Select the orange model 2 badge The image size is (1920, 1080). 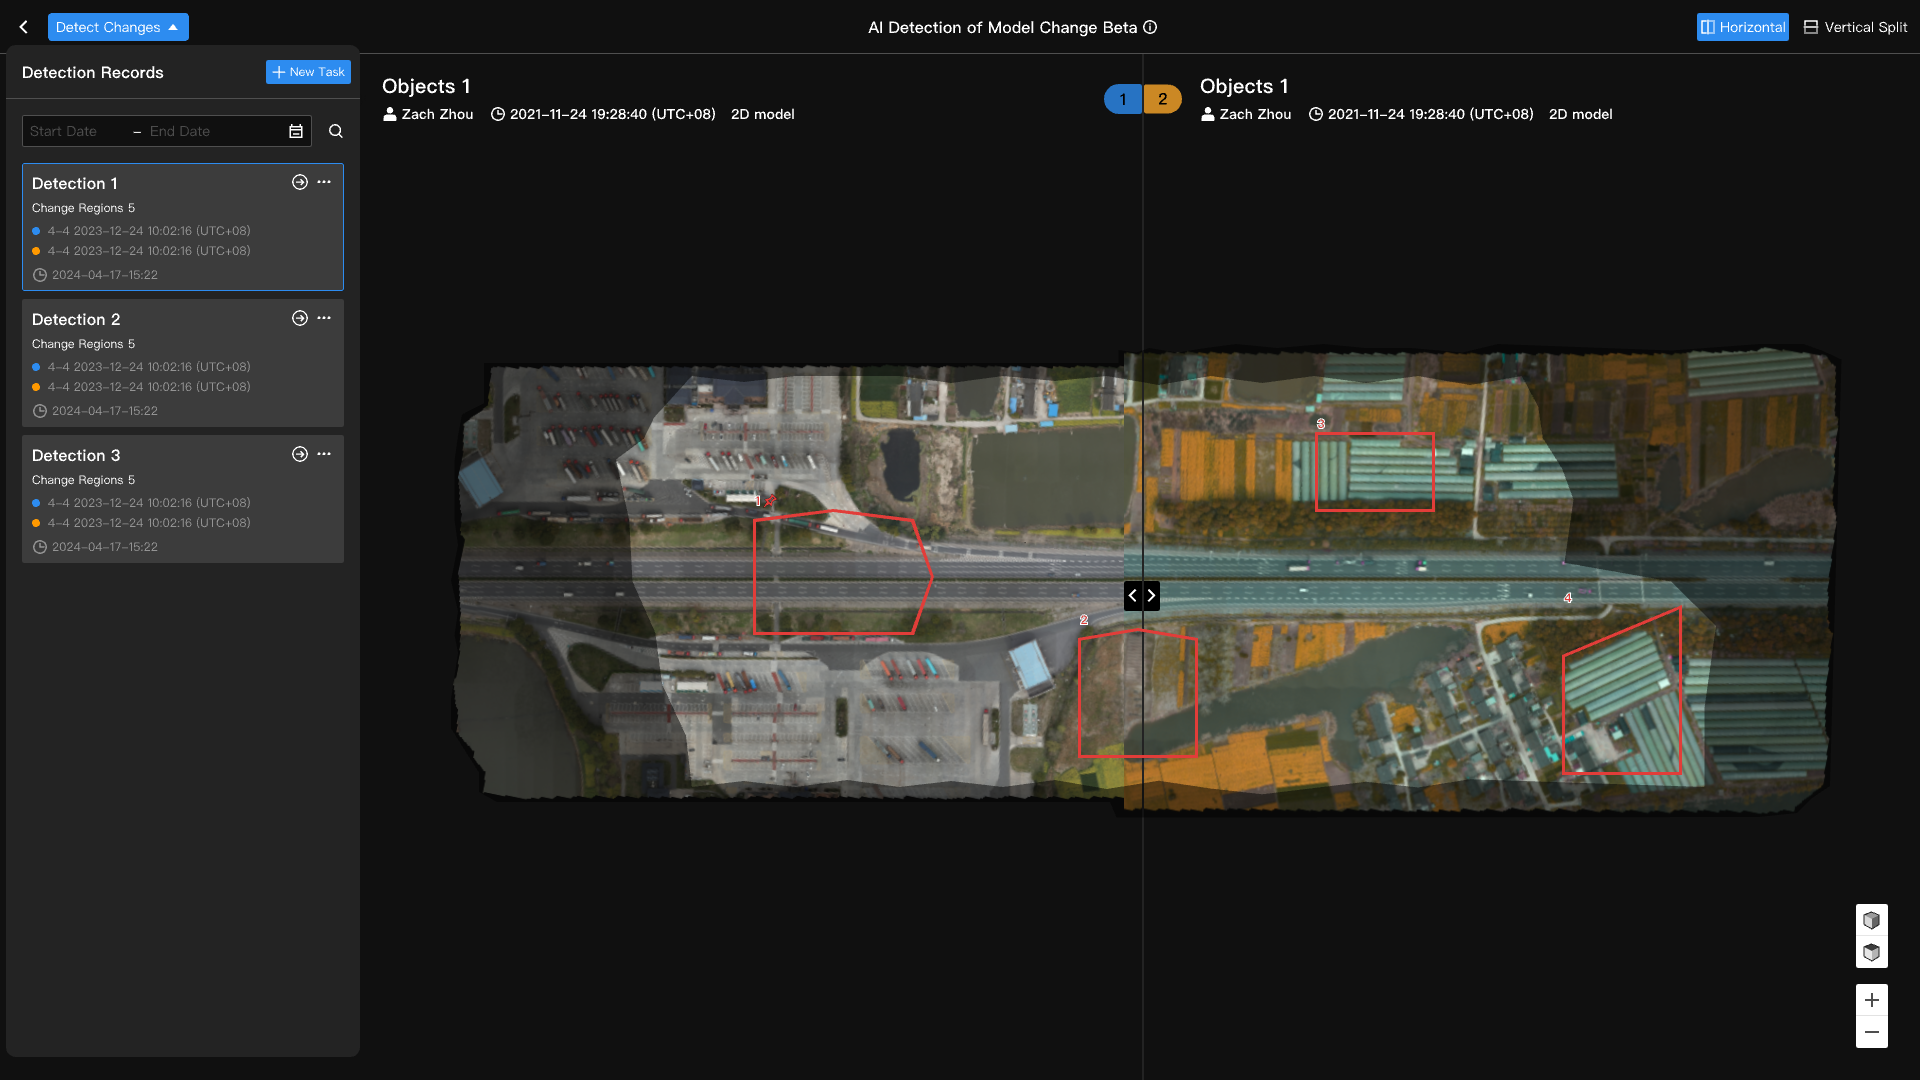click(1162, 99)
